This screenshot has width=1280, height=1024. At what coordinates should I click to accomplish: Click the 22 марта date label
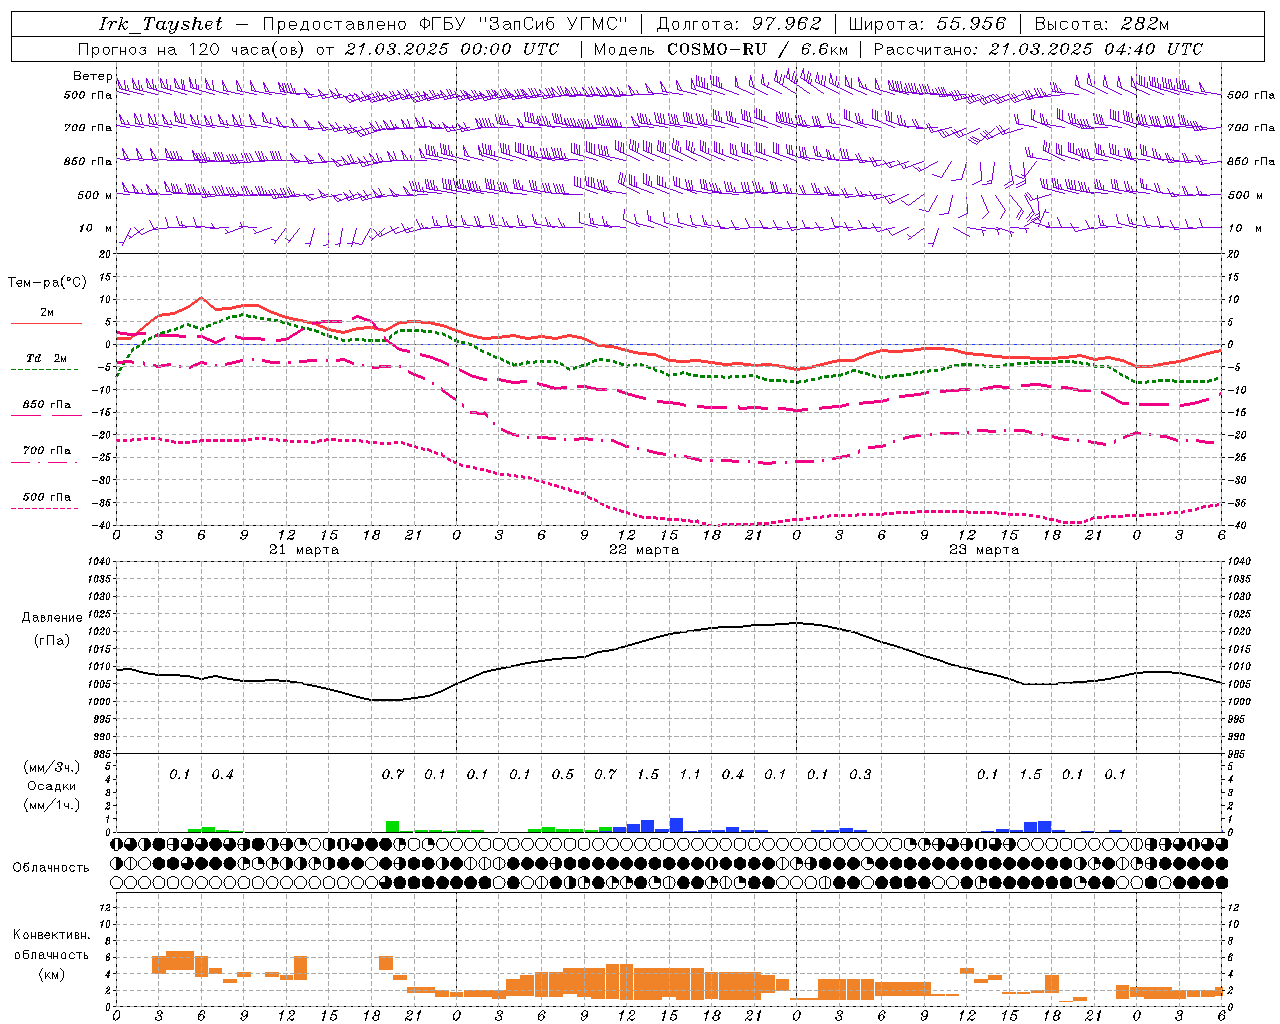[644, 550]
